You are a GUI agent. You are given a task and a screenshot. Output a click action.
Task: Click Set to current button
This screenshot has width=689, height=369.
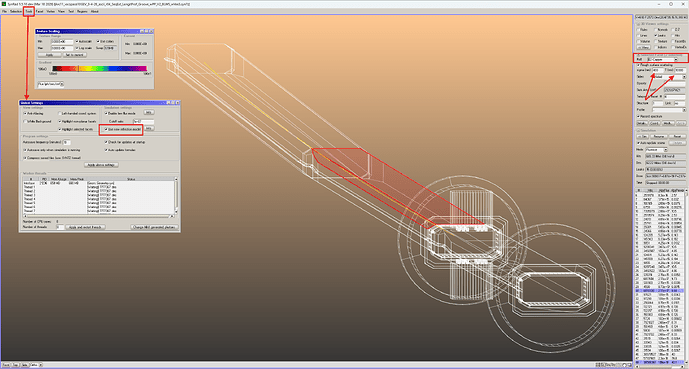tap(75, 55)
